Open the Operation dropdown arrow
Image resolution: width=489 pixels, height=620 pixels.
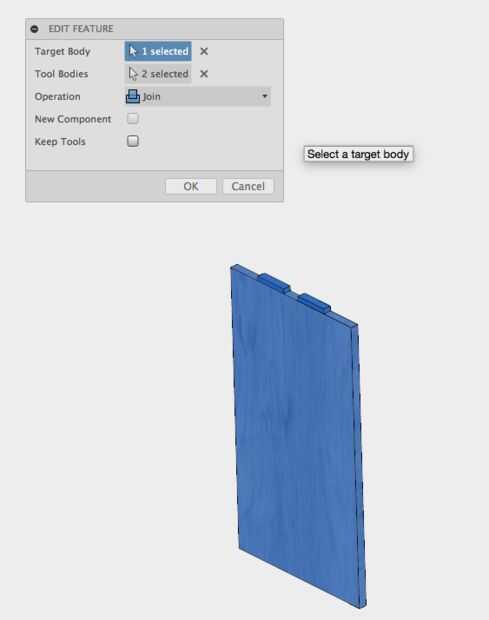point(264,96)
